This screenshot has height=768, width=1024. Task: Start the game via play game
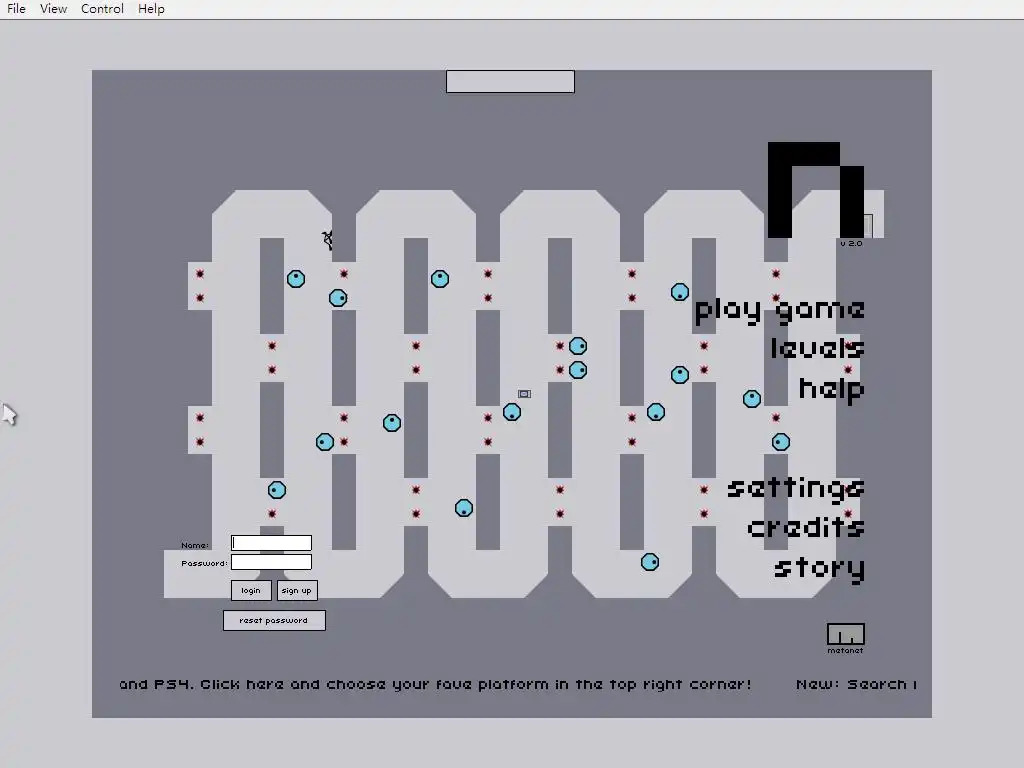tap(780, 310)
